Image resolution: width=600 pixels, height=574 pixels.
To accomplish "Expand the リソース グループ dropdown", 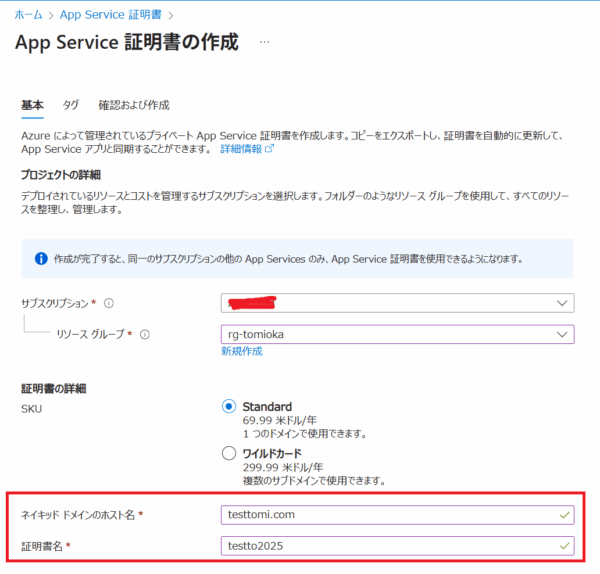I will pyautogui.click(x=397, y=334).
